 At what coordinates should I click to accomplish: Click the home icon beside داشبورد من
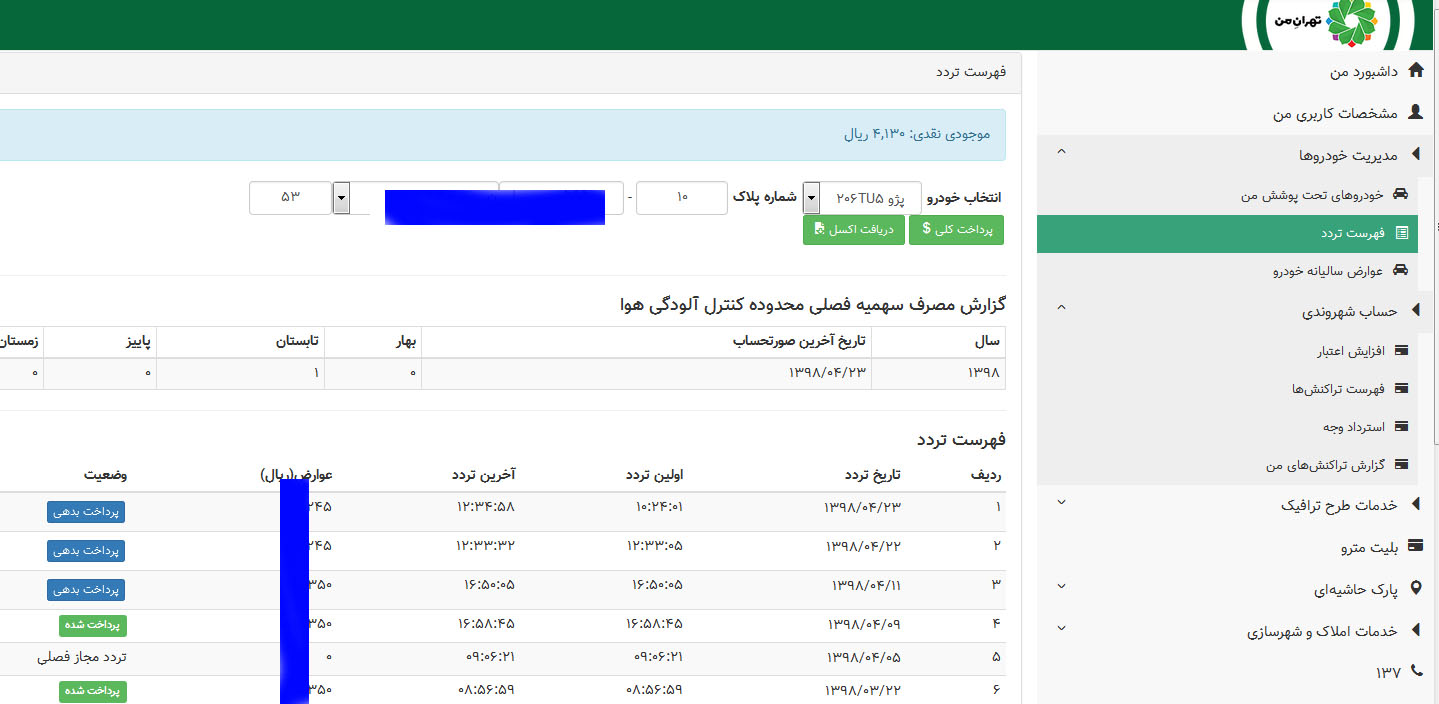point(1415,71)
